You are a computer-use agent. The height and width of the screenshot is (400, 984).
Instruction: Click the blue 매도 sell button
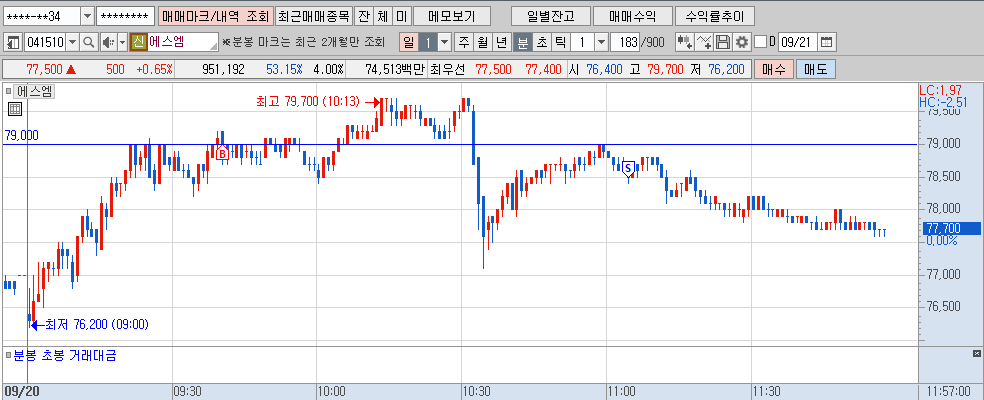point(815,69)
